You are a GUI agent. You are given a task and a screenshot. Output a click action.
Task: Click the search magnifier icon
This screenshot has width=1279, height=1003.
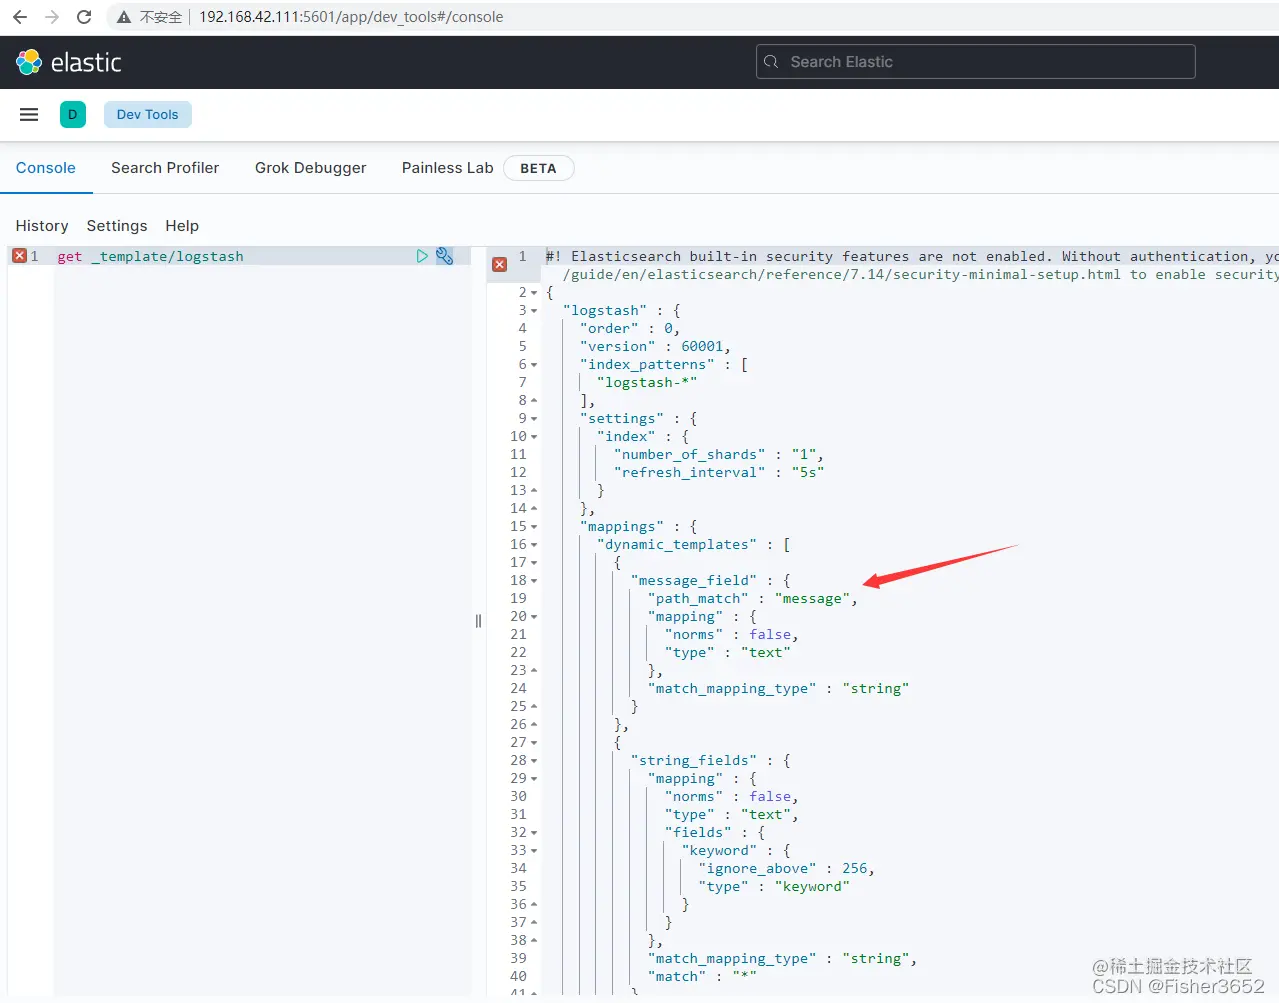771,62
